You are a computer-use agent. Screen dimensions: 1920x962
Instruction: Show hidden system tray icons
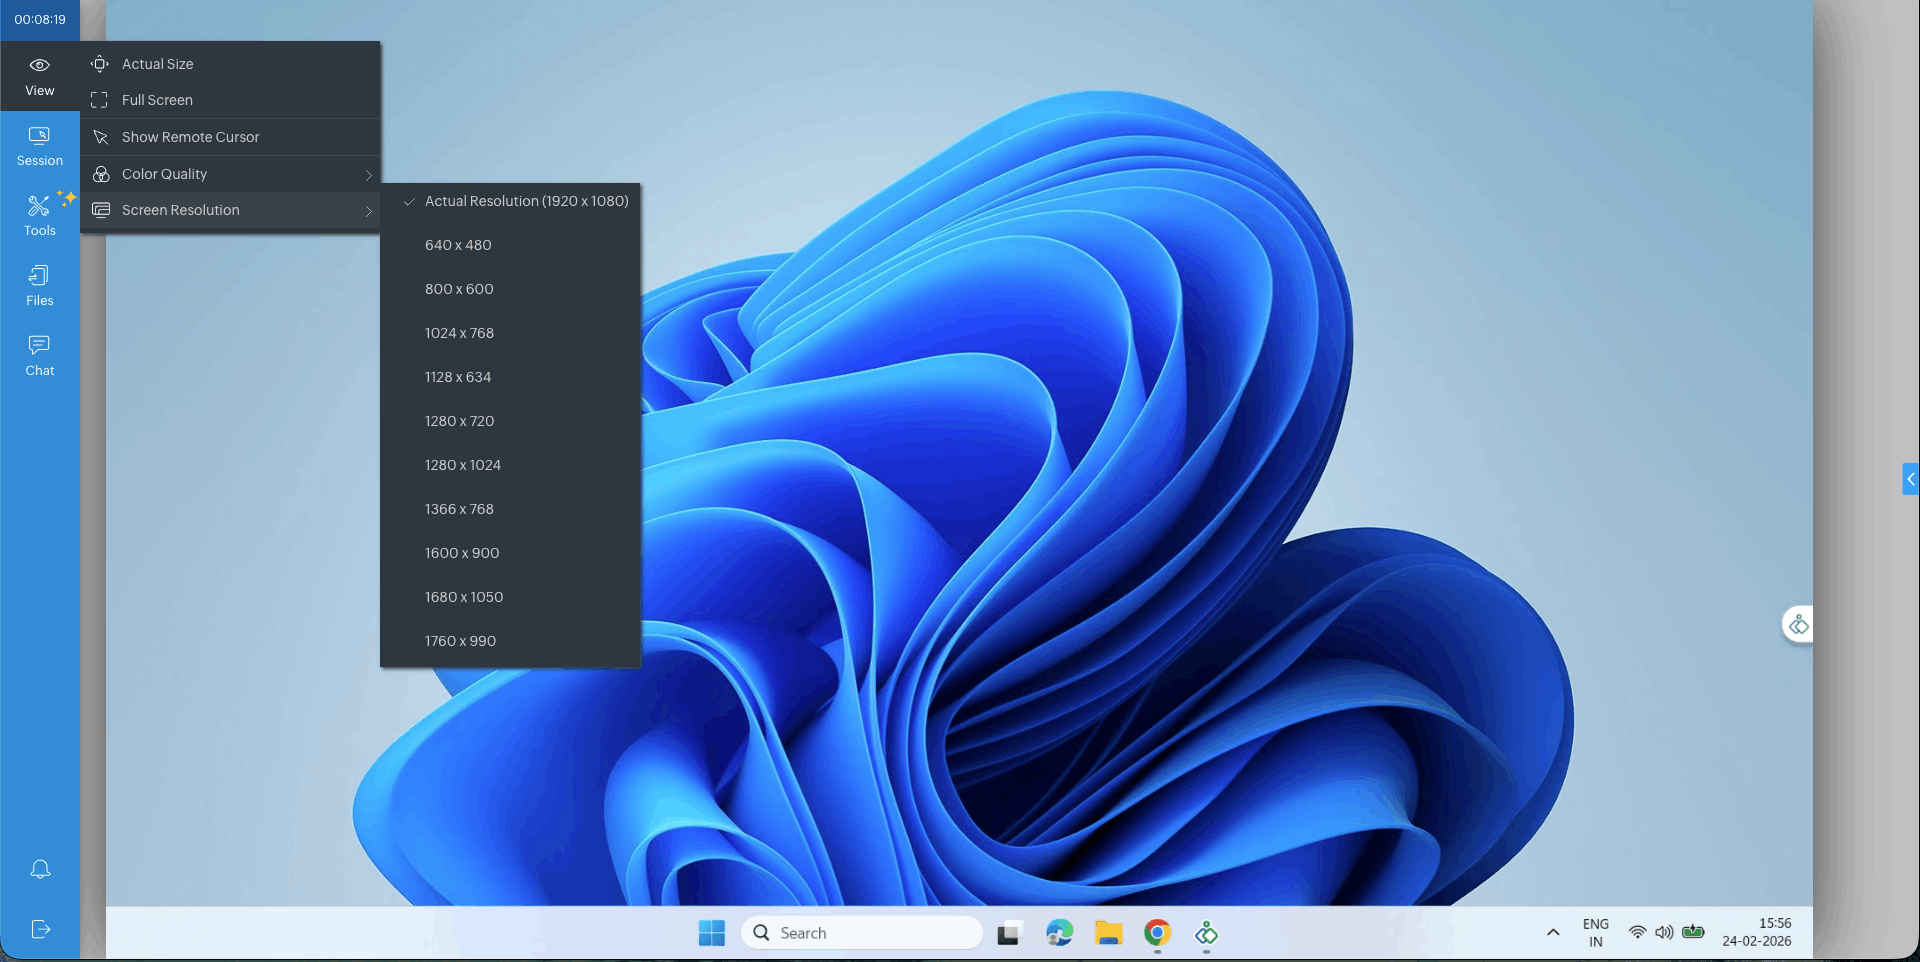pos(1553,932)
